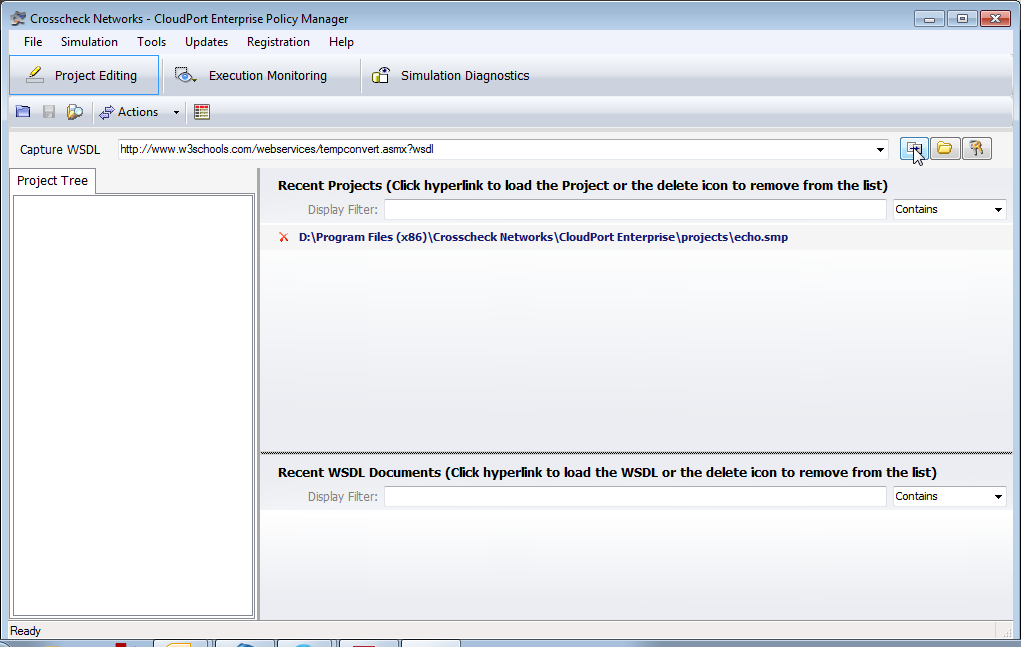Open the Updates menu
Image resolution: width=1021 pixels, height=647 pixels.
tap(206, 42)
